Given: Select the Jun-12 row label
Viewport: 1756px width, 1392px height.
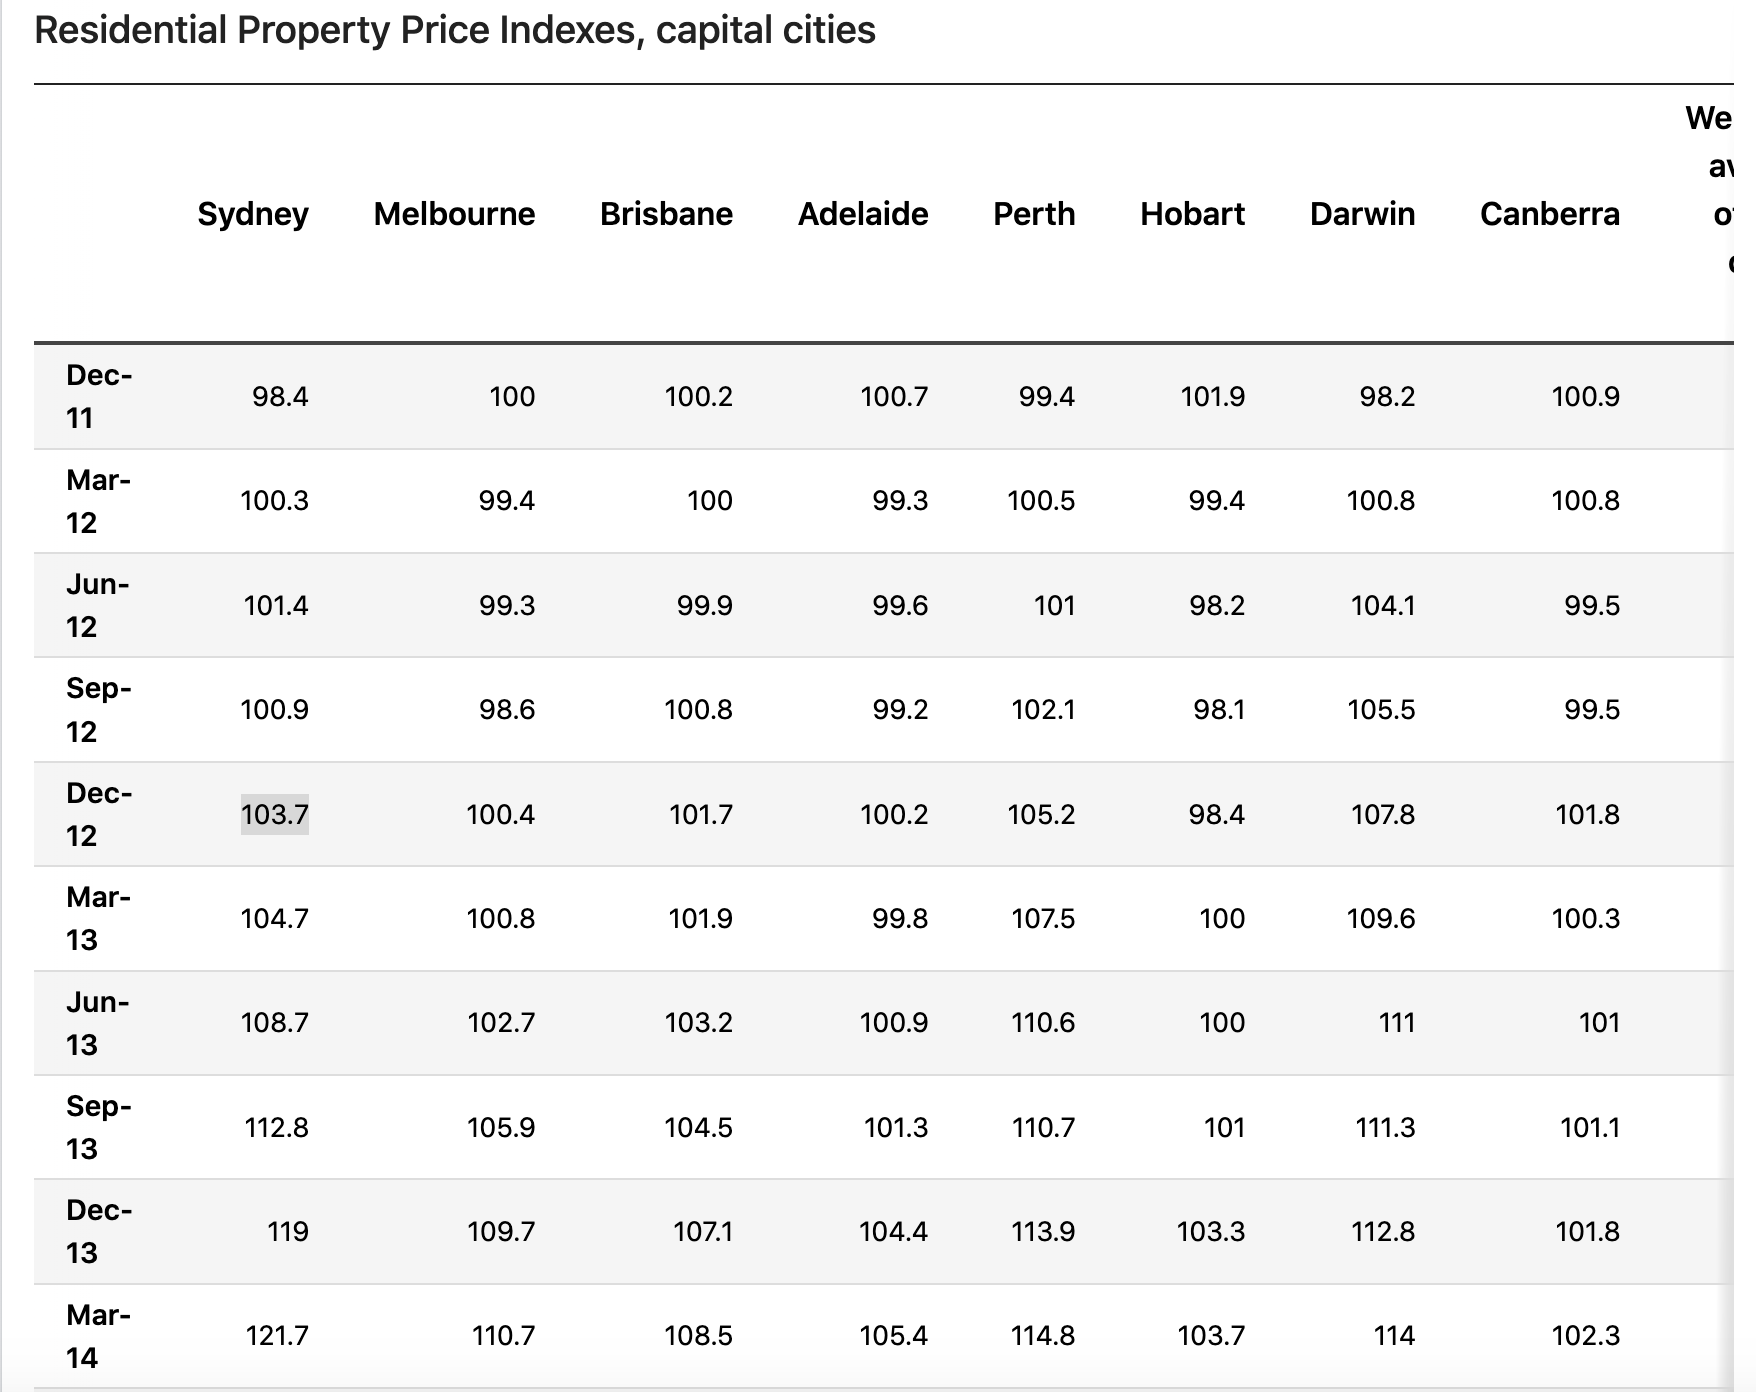Looking at the screenshot, I should click(x=98, y=605).
